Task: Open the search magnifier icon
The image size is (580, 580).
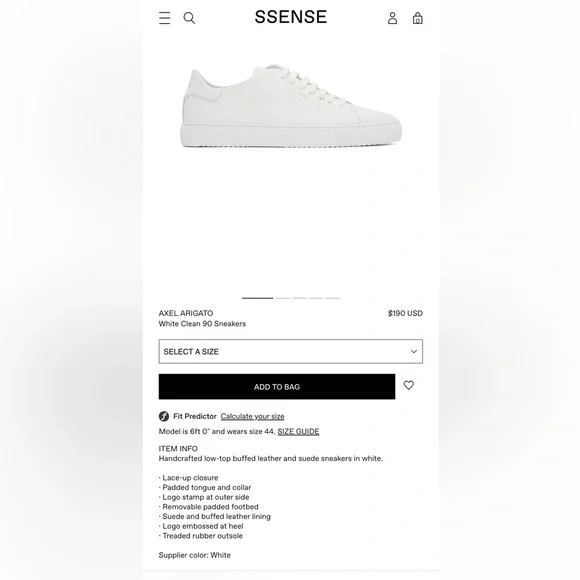Action: click(189, 18)
